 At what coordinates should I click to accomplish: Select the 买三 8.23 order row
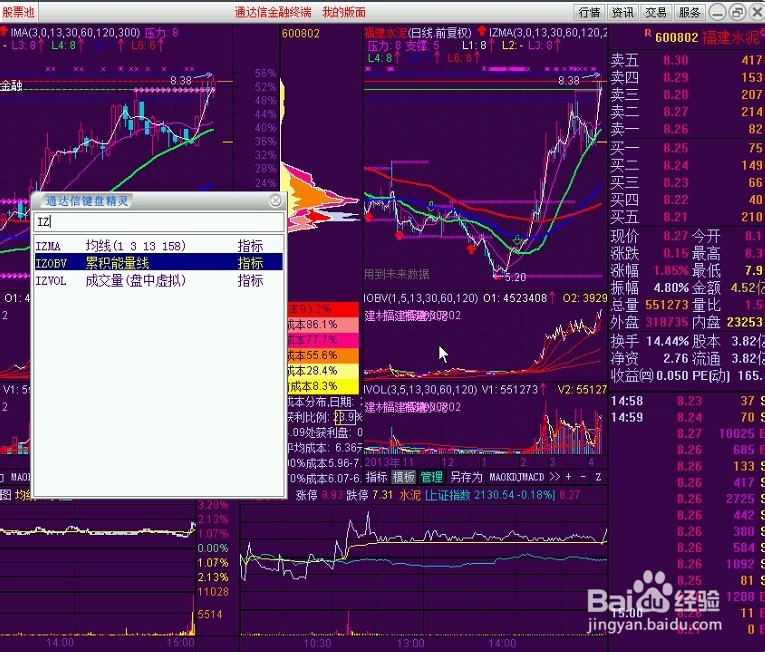pyautogui.click(x=686, y=183)
